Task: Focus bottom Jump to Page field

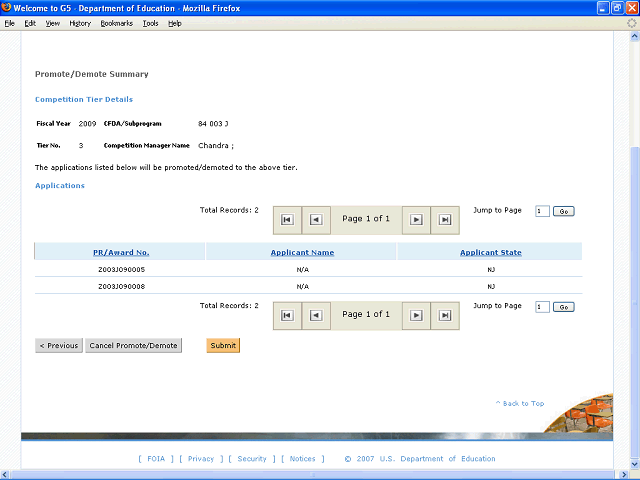Action: tap(542, 307)
